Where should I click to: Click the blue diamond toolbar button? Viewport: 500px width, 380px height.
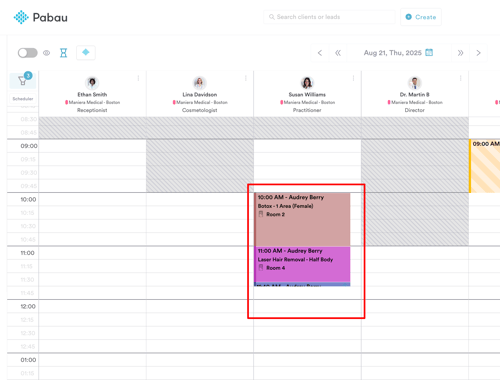[x=86, y=52]
